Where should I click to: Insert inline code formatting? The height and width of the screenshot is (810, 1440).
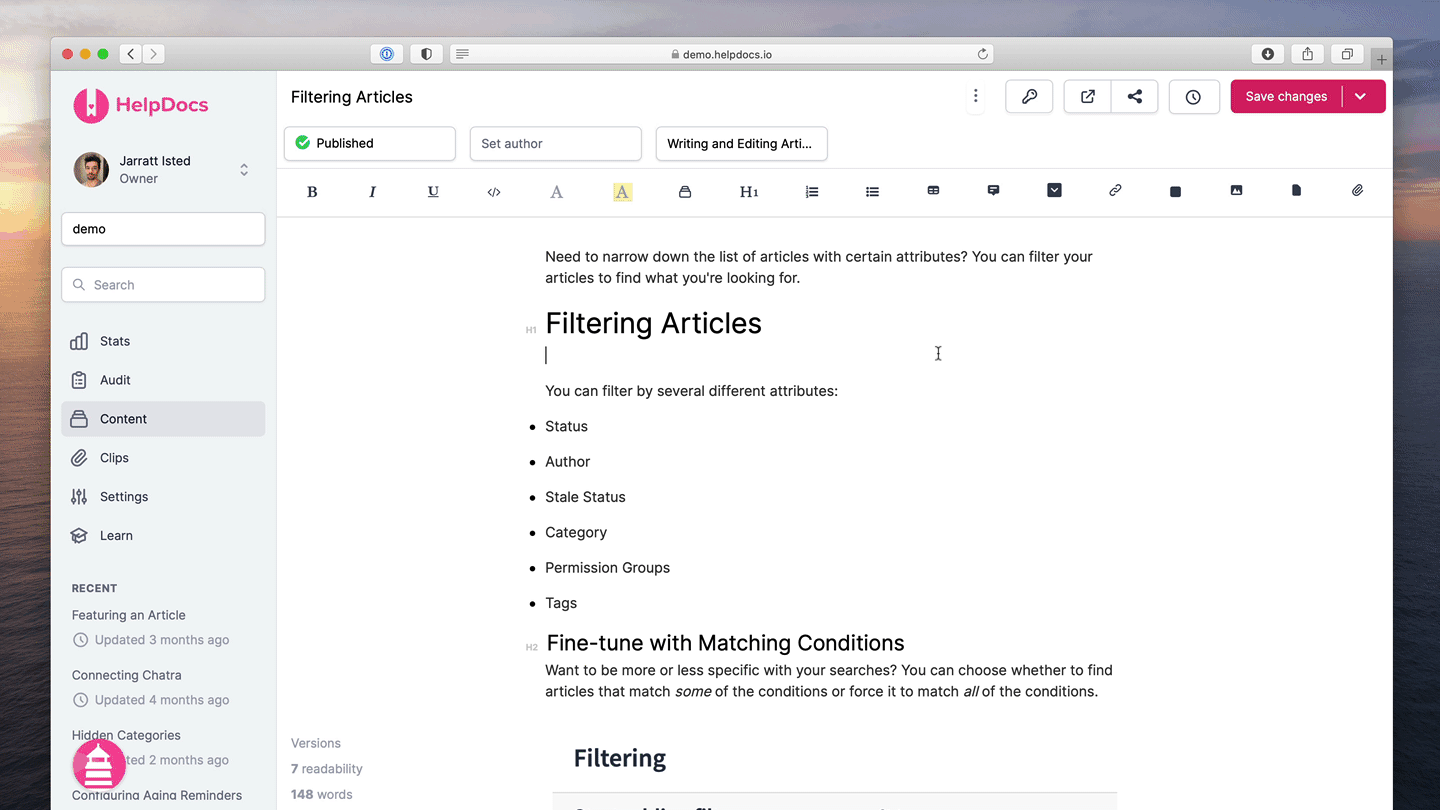click(494, 192)
